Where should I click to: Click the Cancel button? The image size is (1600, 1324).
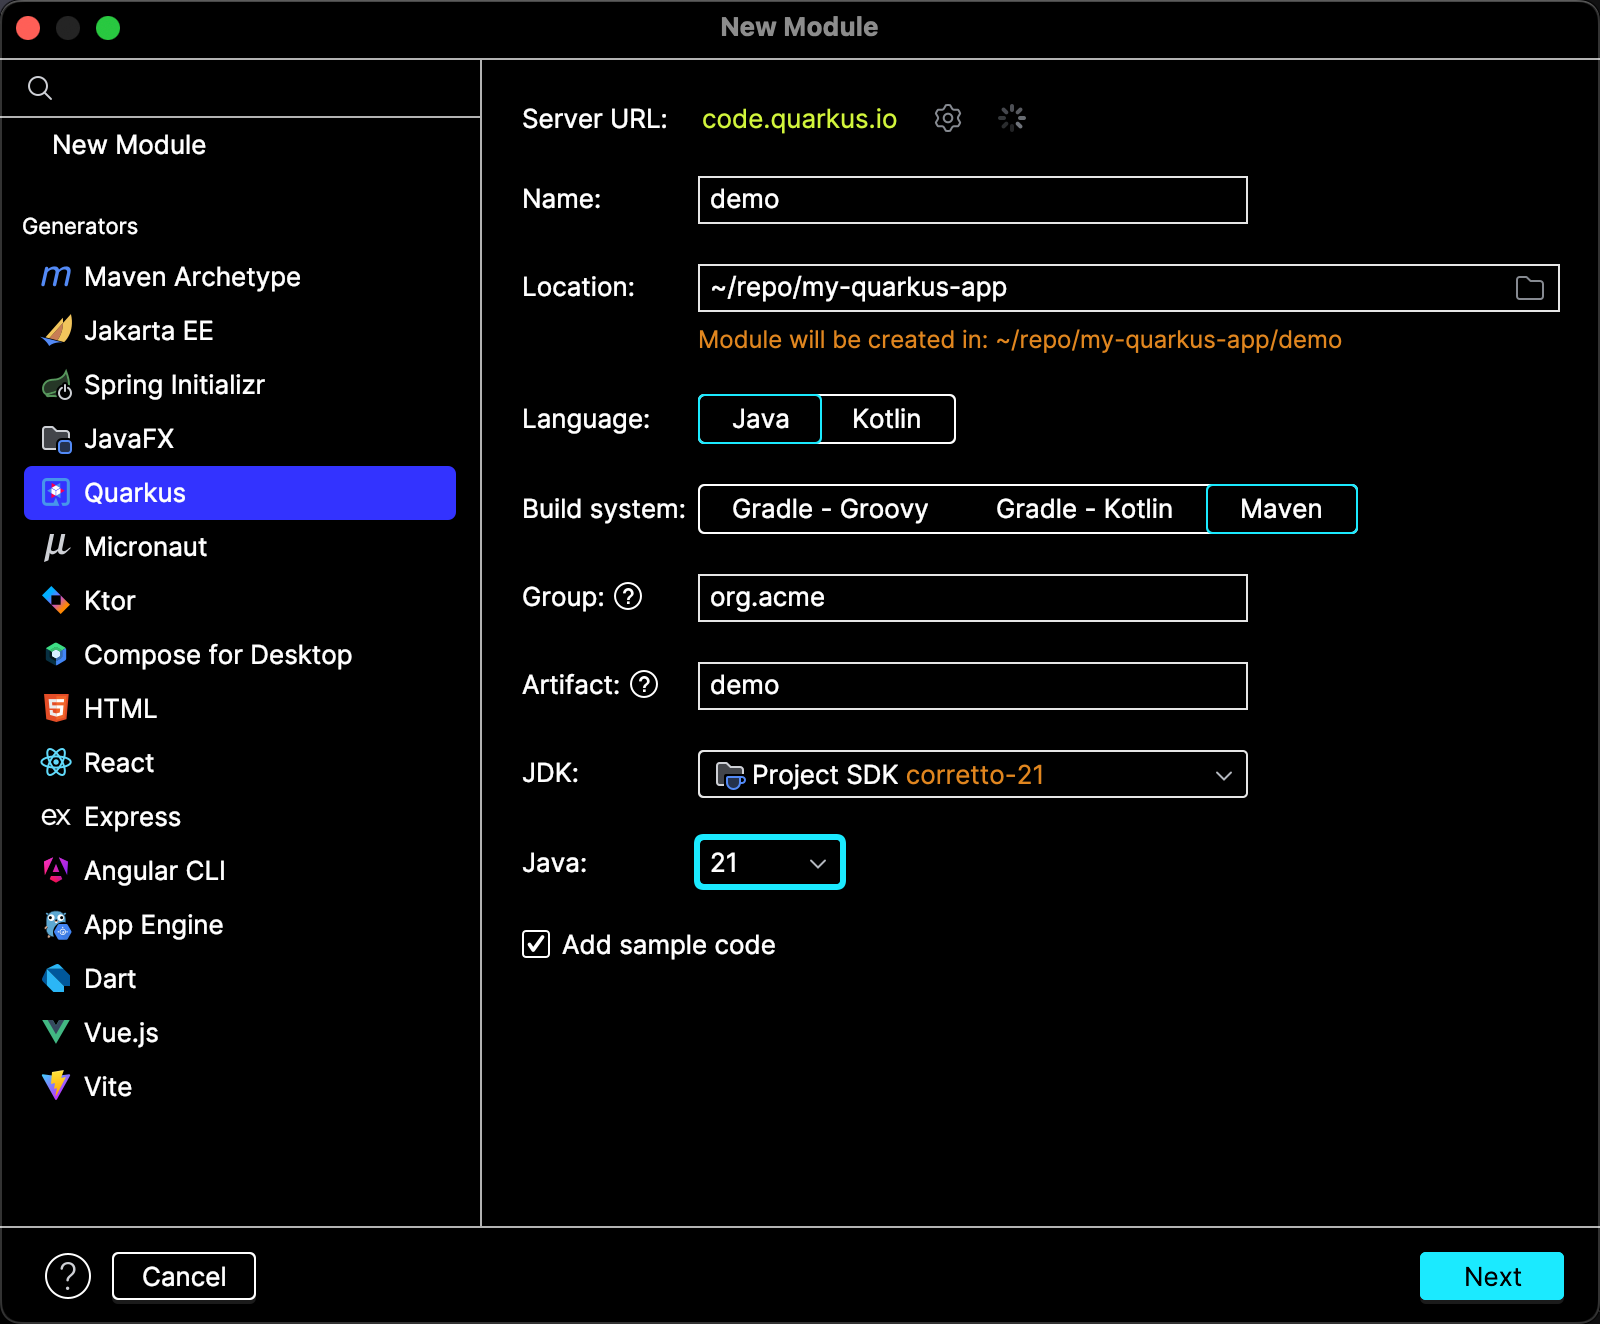pyautogui.click(x=184, y=1276)
